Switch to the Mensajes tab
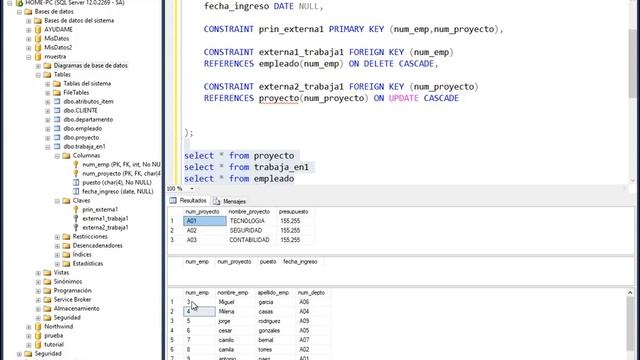 (x=230, y=201)
